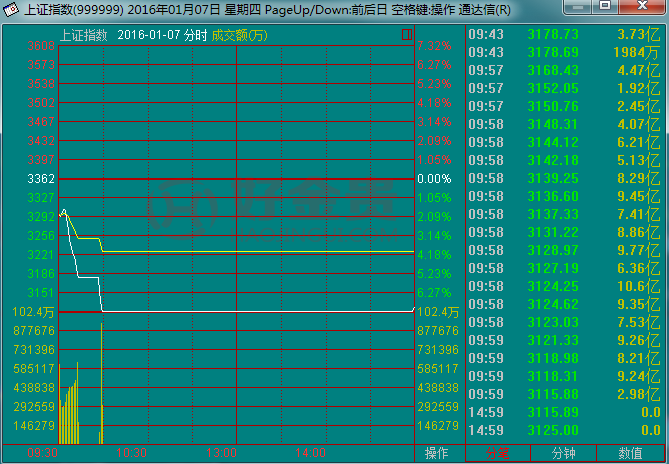
Task: Click the app icon in the title bar
Action: [x=11, y=10]
